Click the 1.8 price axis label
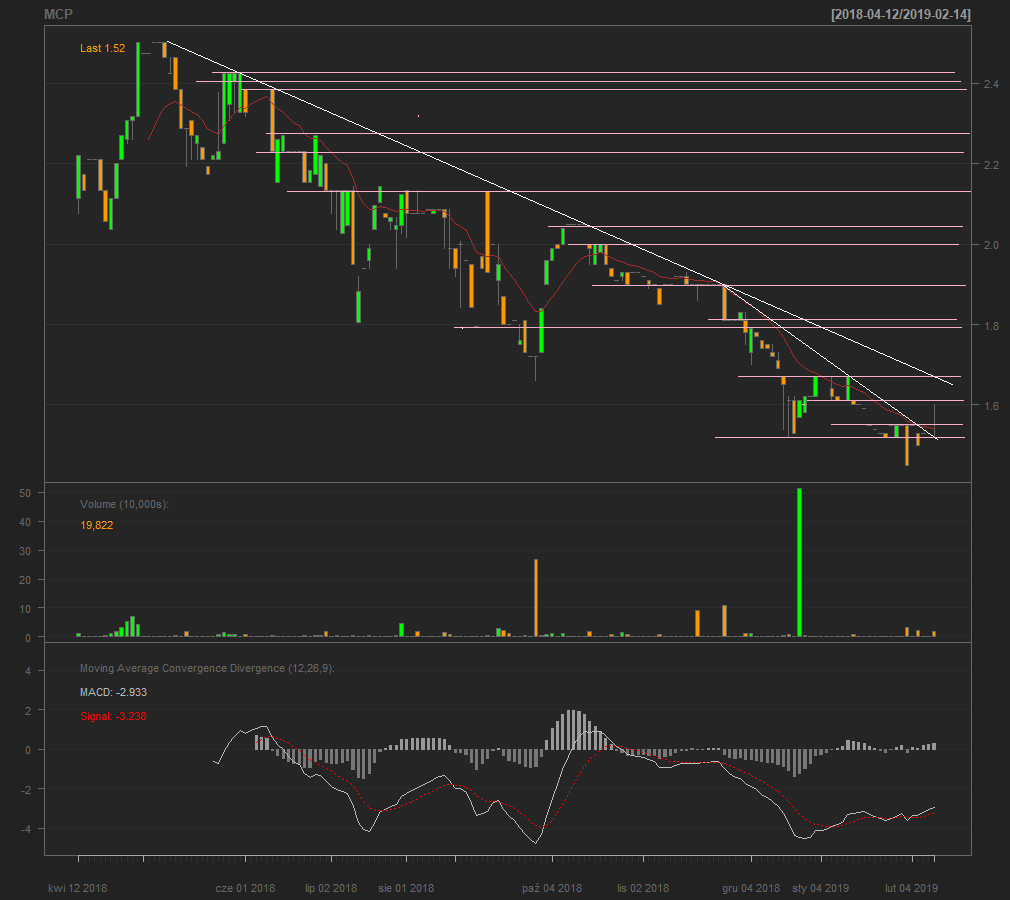Viewport: 1010px width, 900px height. tap(991, 325)
